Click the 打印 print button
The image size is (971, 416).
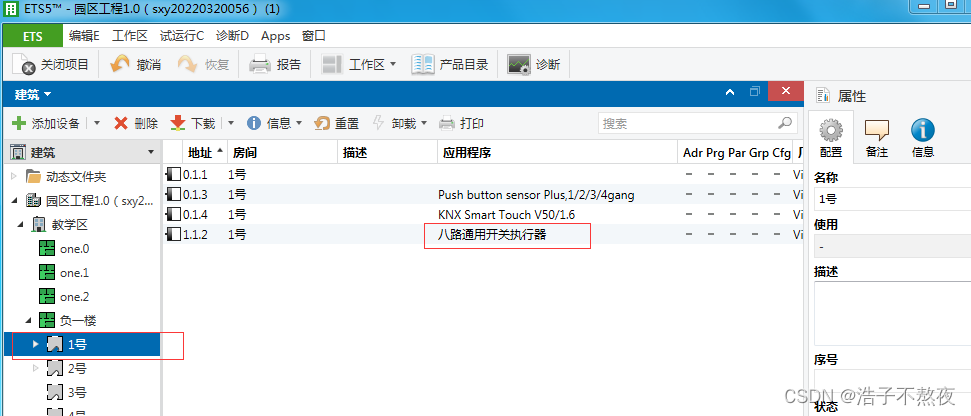461,123
